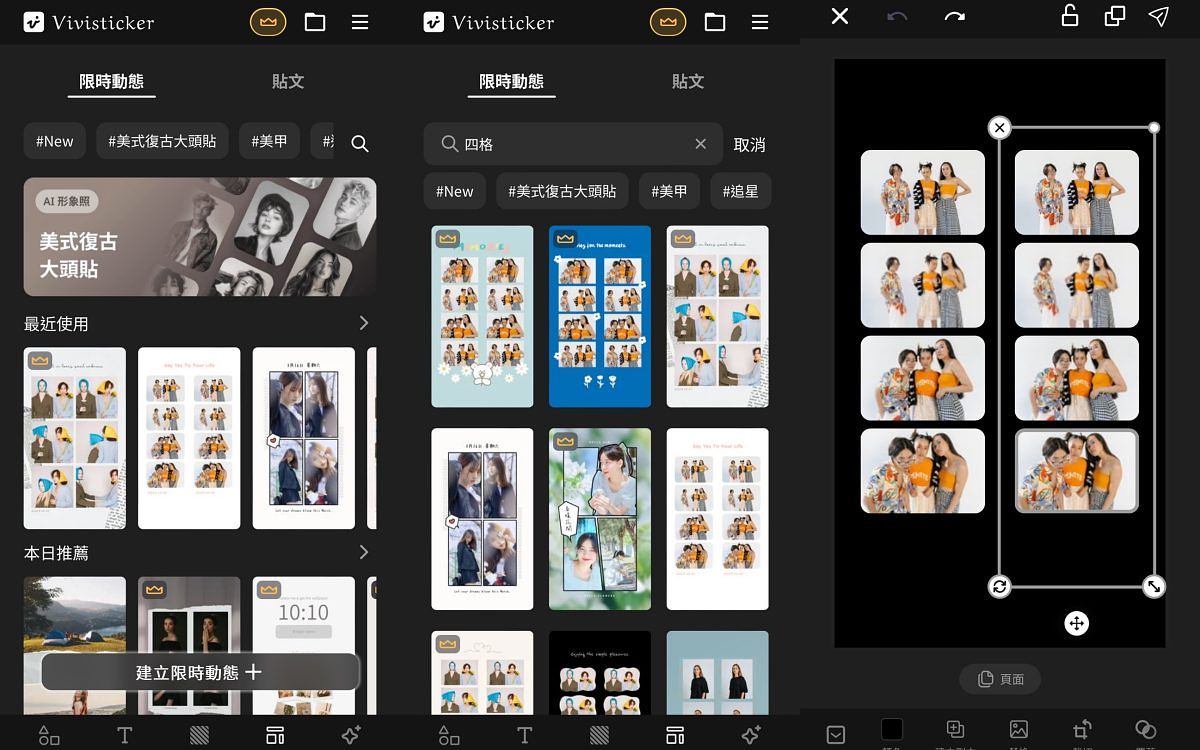The height and width of the screenshot is (750, 1200).
Task: Open the 美式復古大頭貼 AI banner
Action: [x=200, y=237]
